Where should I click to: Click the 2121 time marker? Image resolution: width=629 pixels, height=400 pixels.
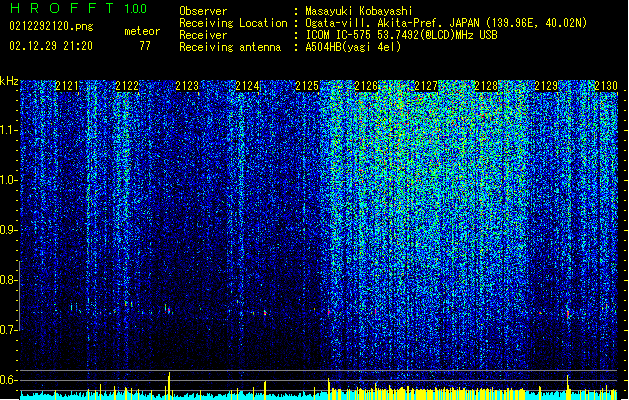(x=67, y=86)
